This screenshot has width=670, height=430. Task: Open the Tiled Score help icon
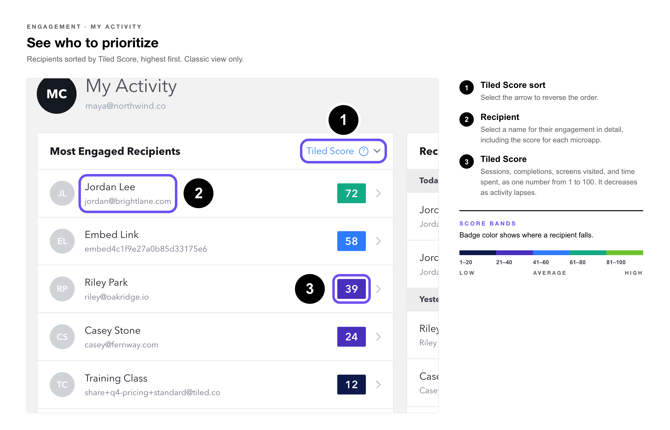point(364,151)
